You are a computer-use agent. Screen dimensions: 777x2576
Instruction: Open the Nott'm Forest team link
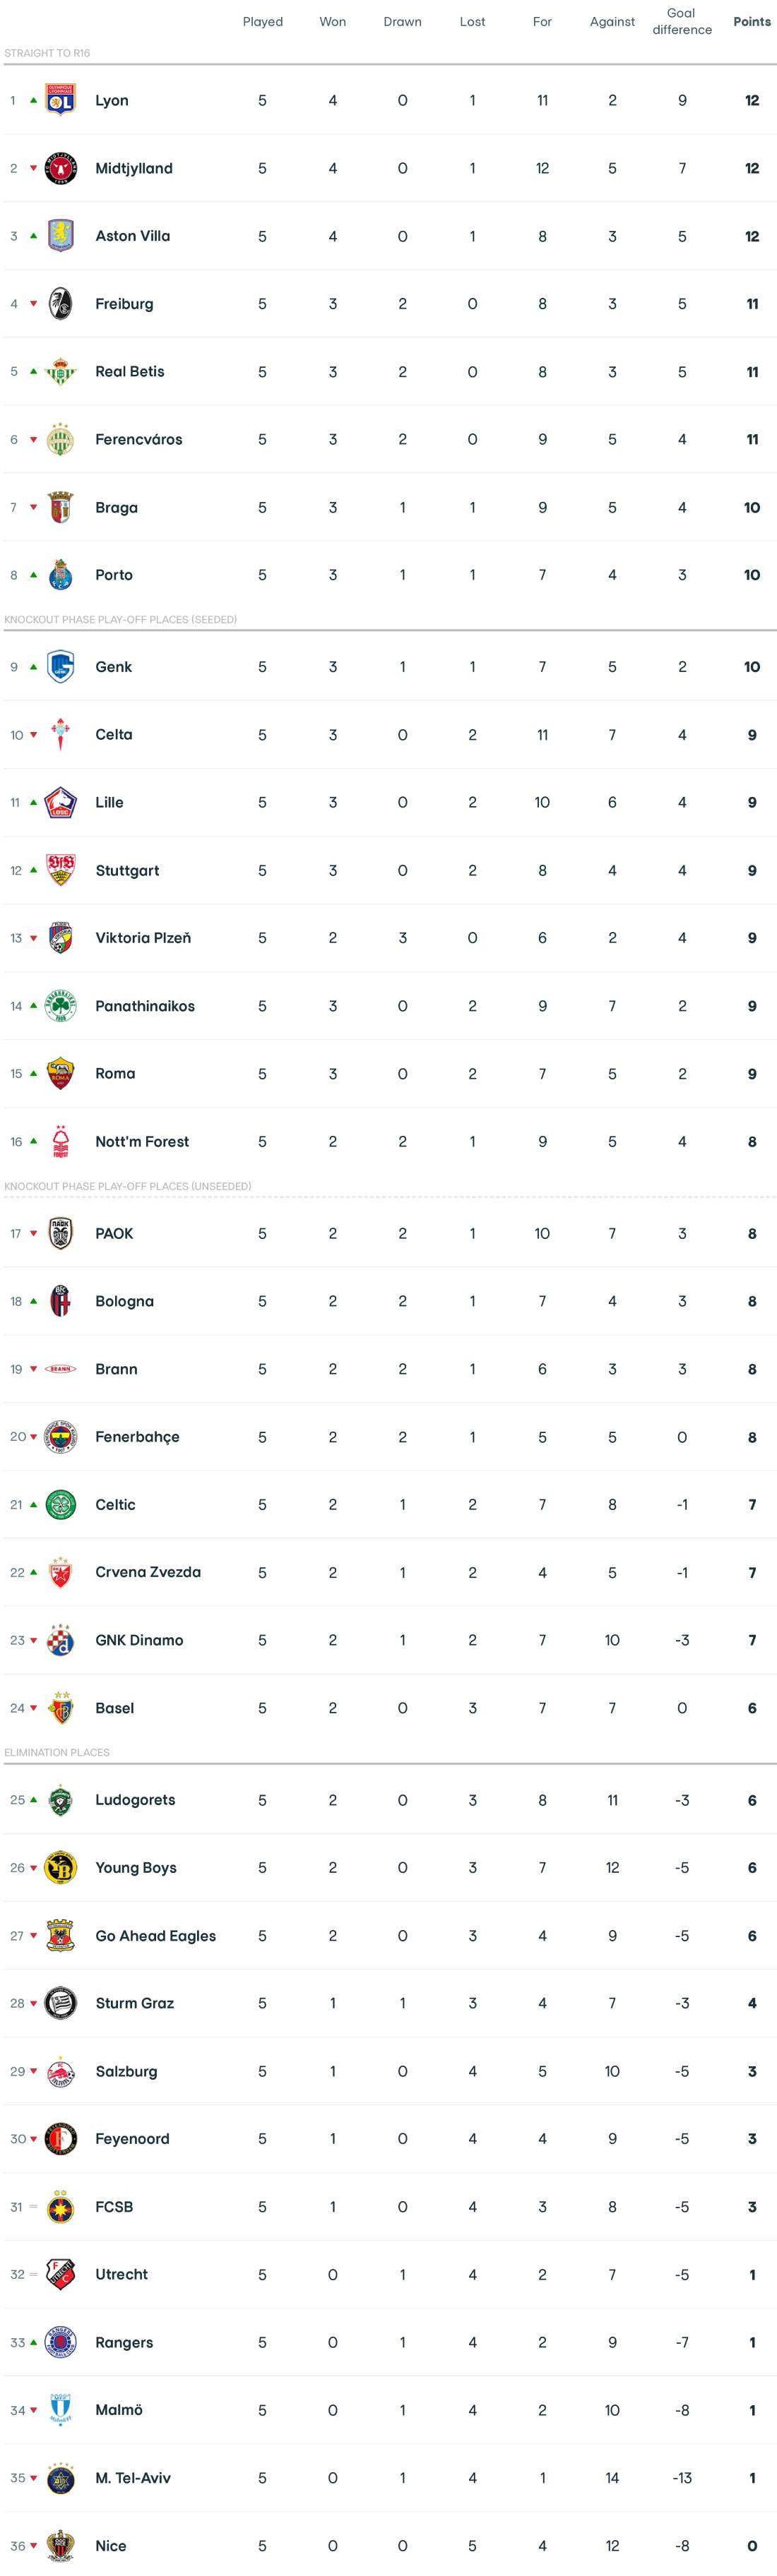click(x=142, y=1141)
